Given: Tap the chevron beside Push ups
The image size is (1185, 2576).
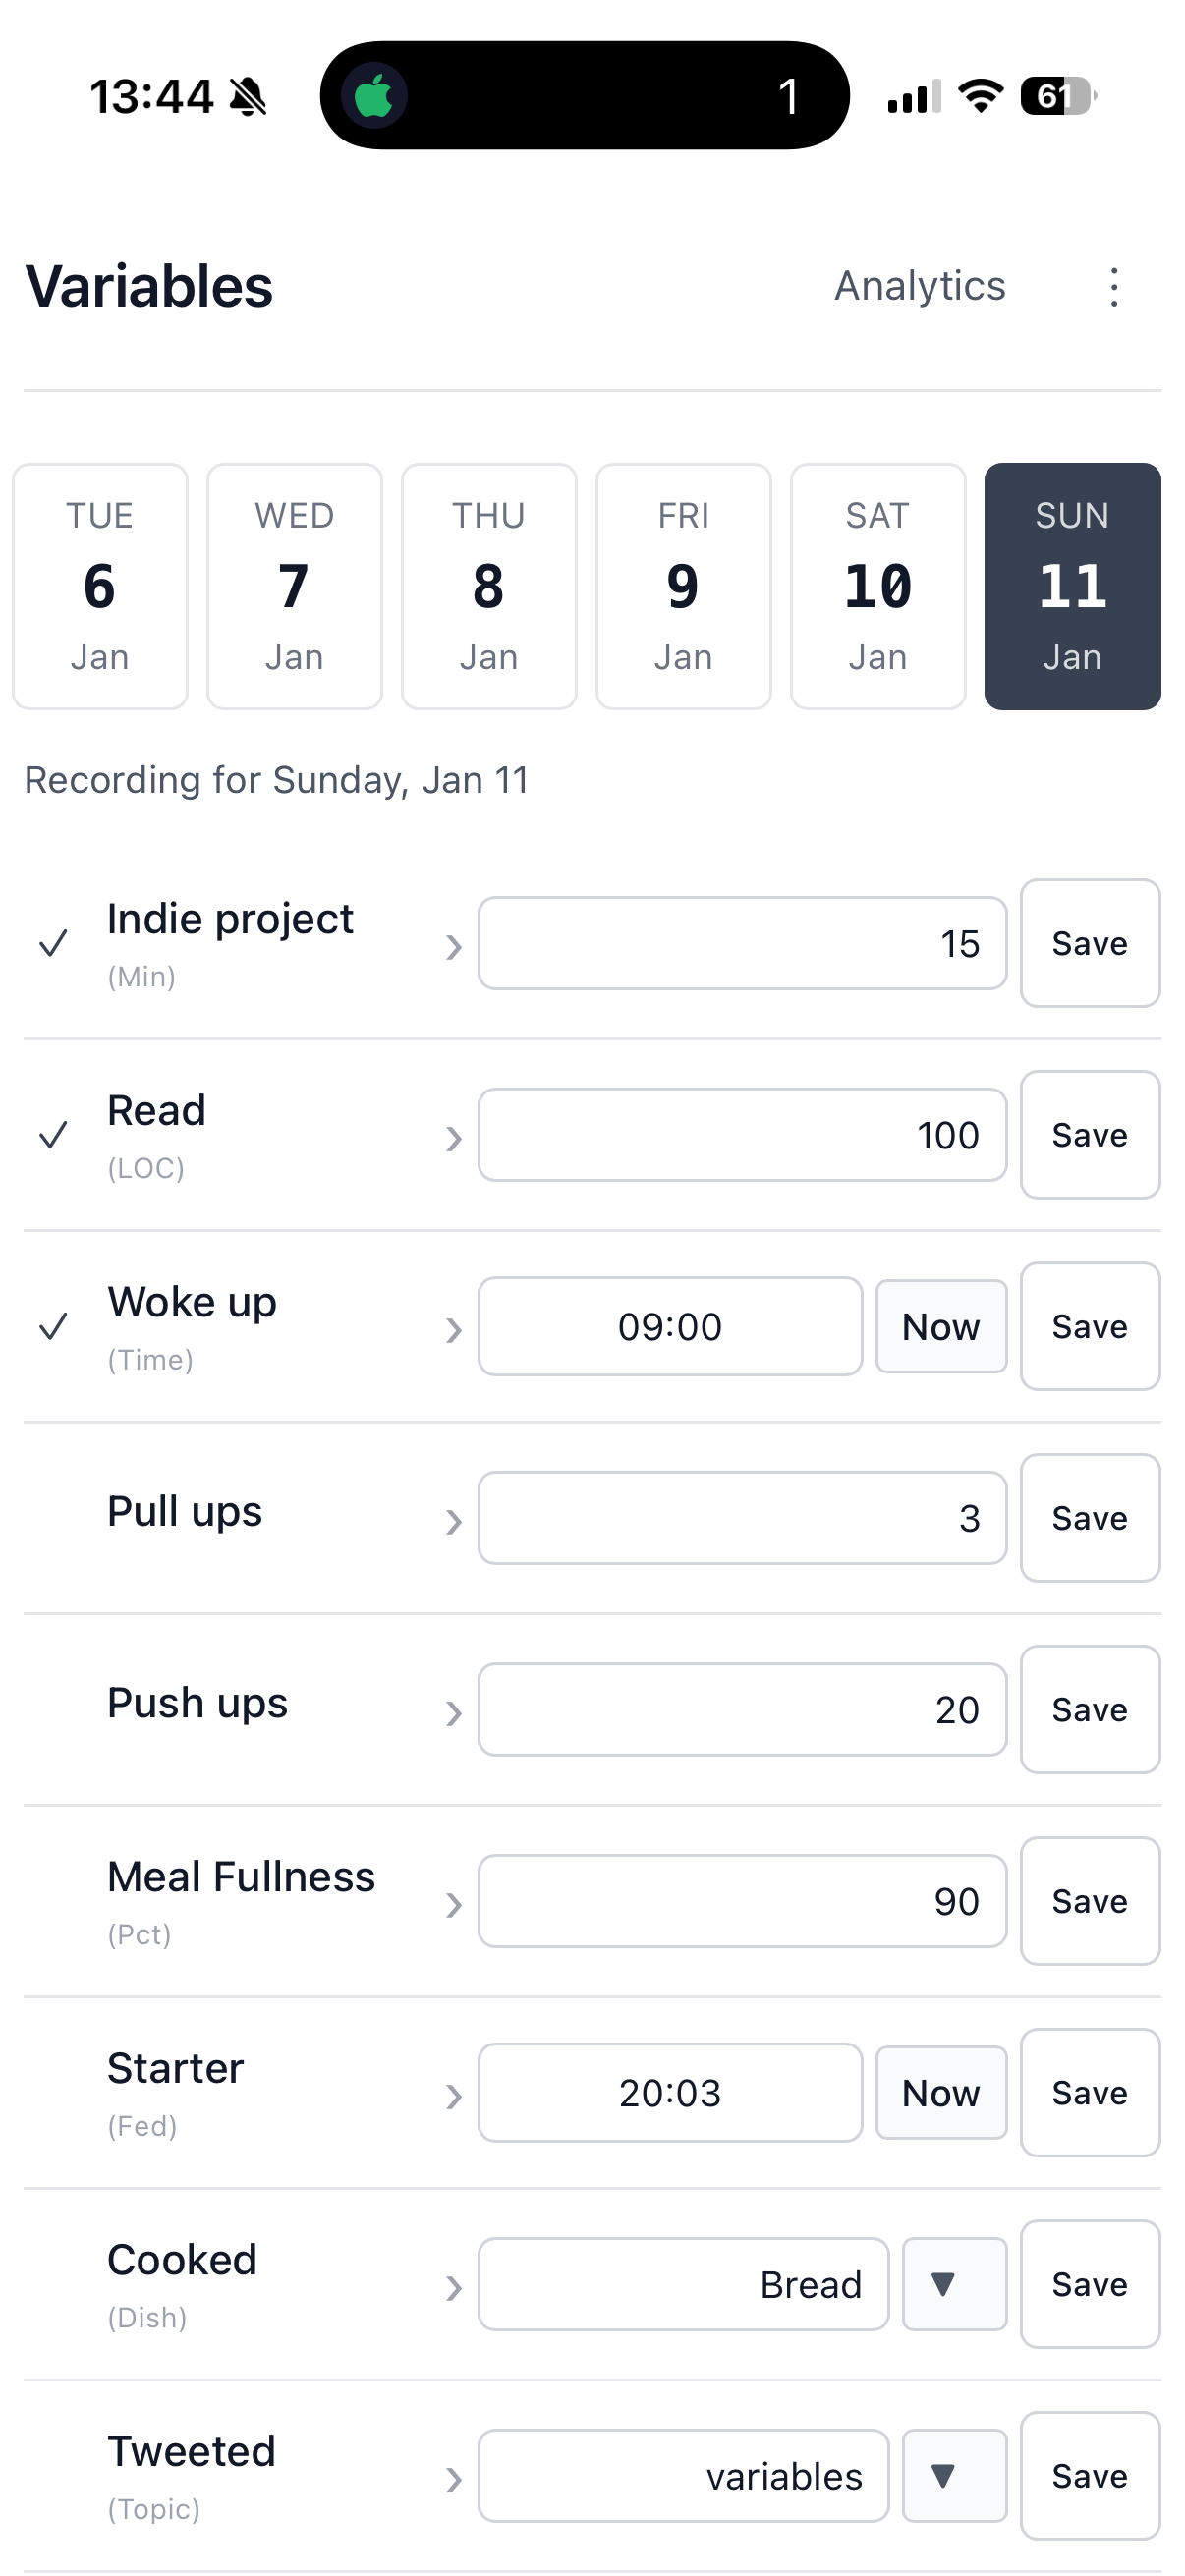Looking at the screenshot, I should (454, 1713).
